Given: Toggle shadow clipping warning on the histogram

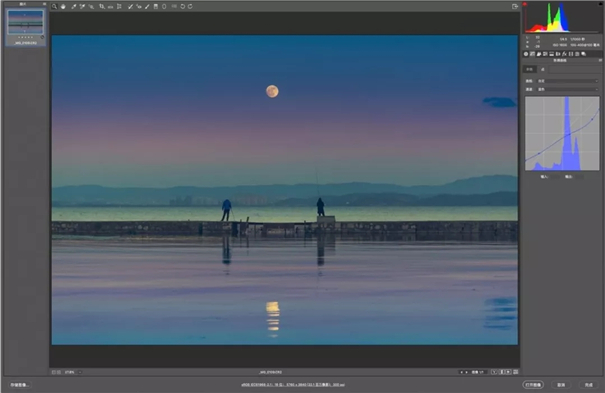Looking at the screenshot, I should pos(525,4).
